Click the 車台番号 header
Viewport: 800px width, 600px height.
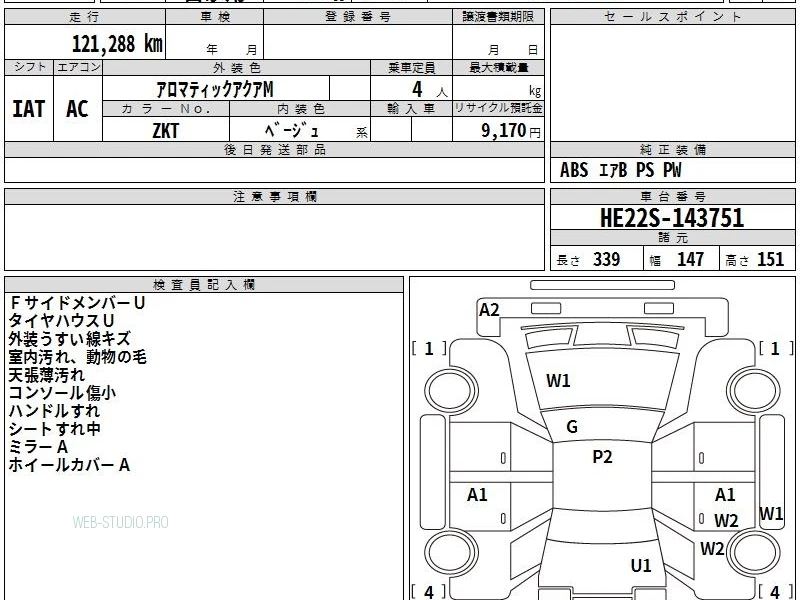coord(672,196)
